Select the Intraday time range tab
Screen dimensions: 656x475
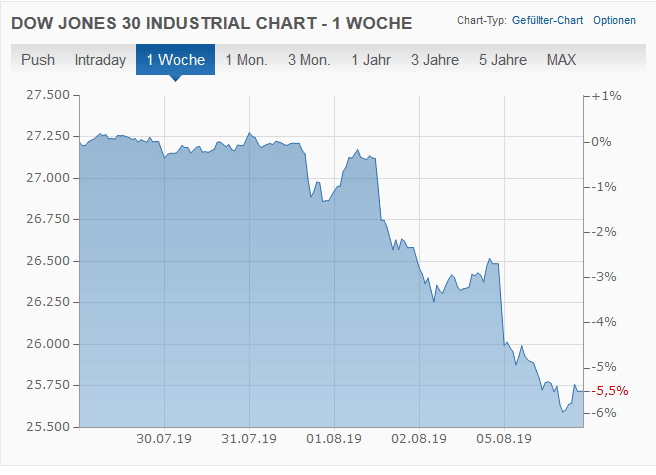tap(100, 60)
